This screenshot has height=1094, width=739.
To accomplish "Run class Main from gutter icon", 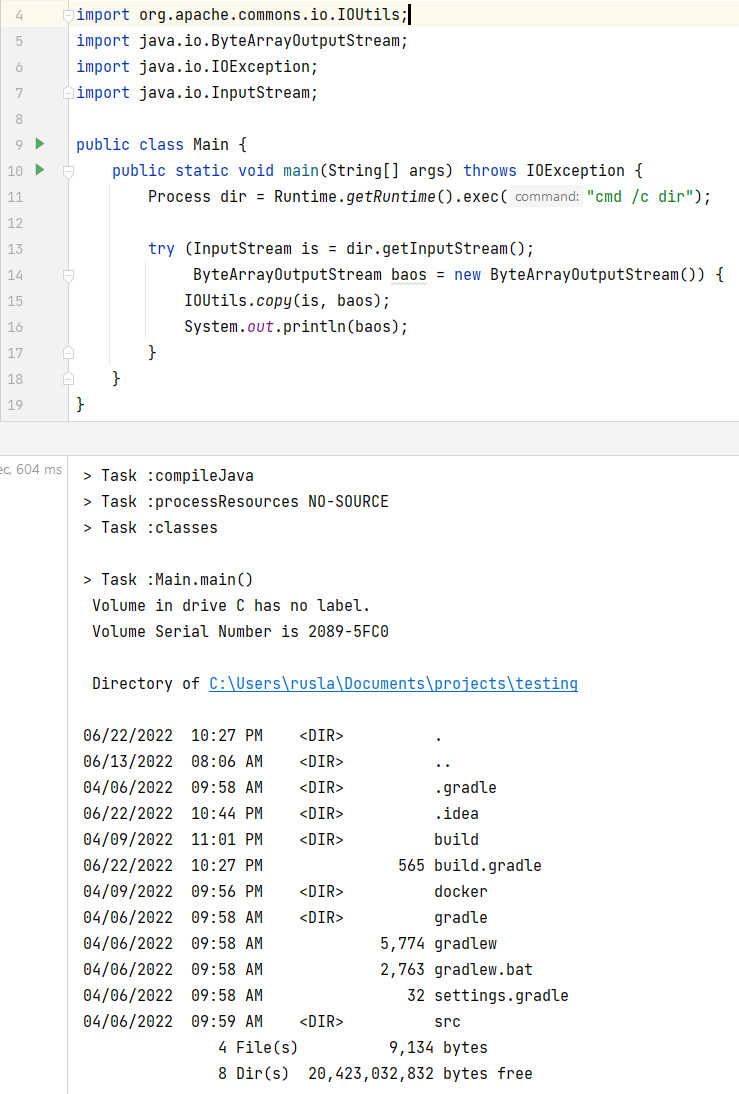I will pos(40,144).
